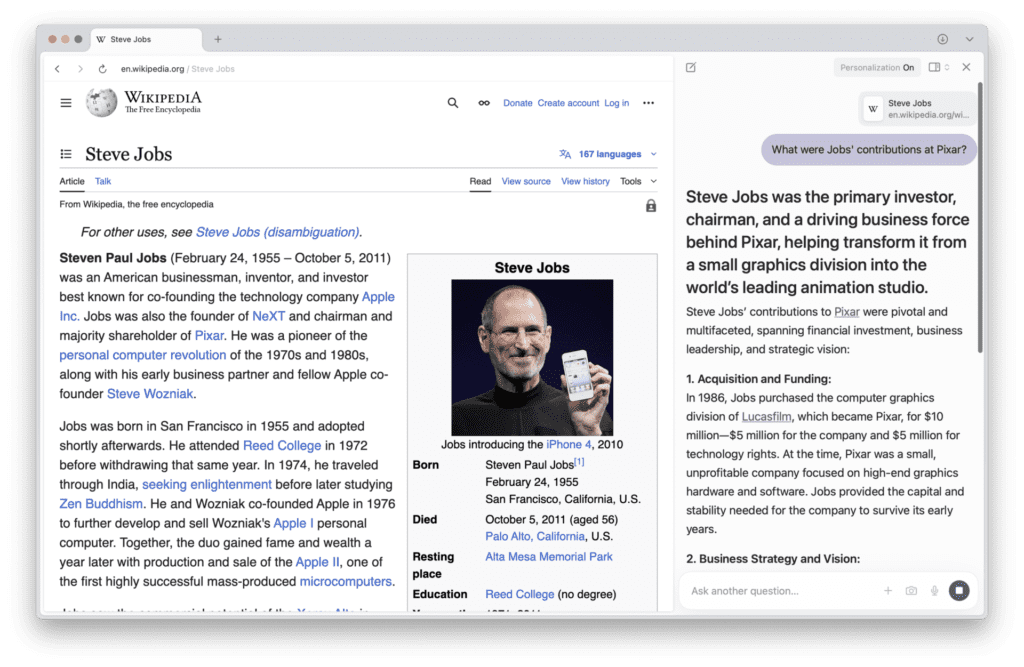Click the assistant panel vertical scrollbar
1024x667 pixels.
tap(980, 218)
